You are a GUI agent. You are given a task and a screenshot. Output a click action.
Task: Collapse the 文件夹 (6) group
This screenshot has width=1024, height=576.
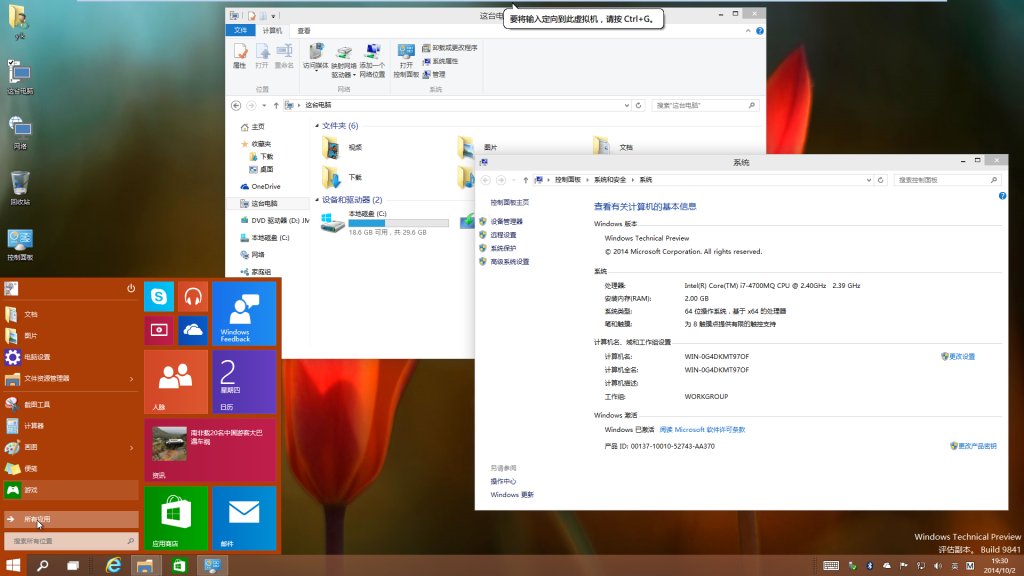317,125
